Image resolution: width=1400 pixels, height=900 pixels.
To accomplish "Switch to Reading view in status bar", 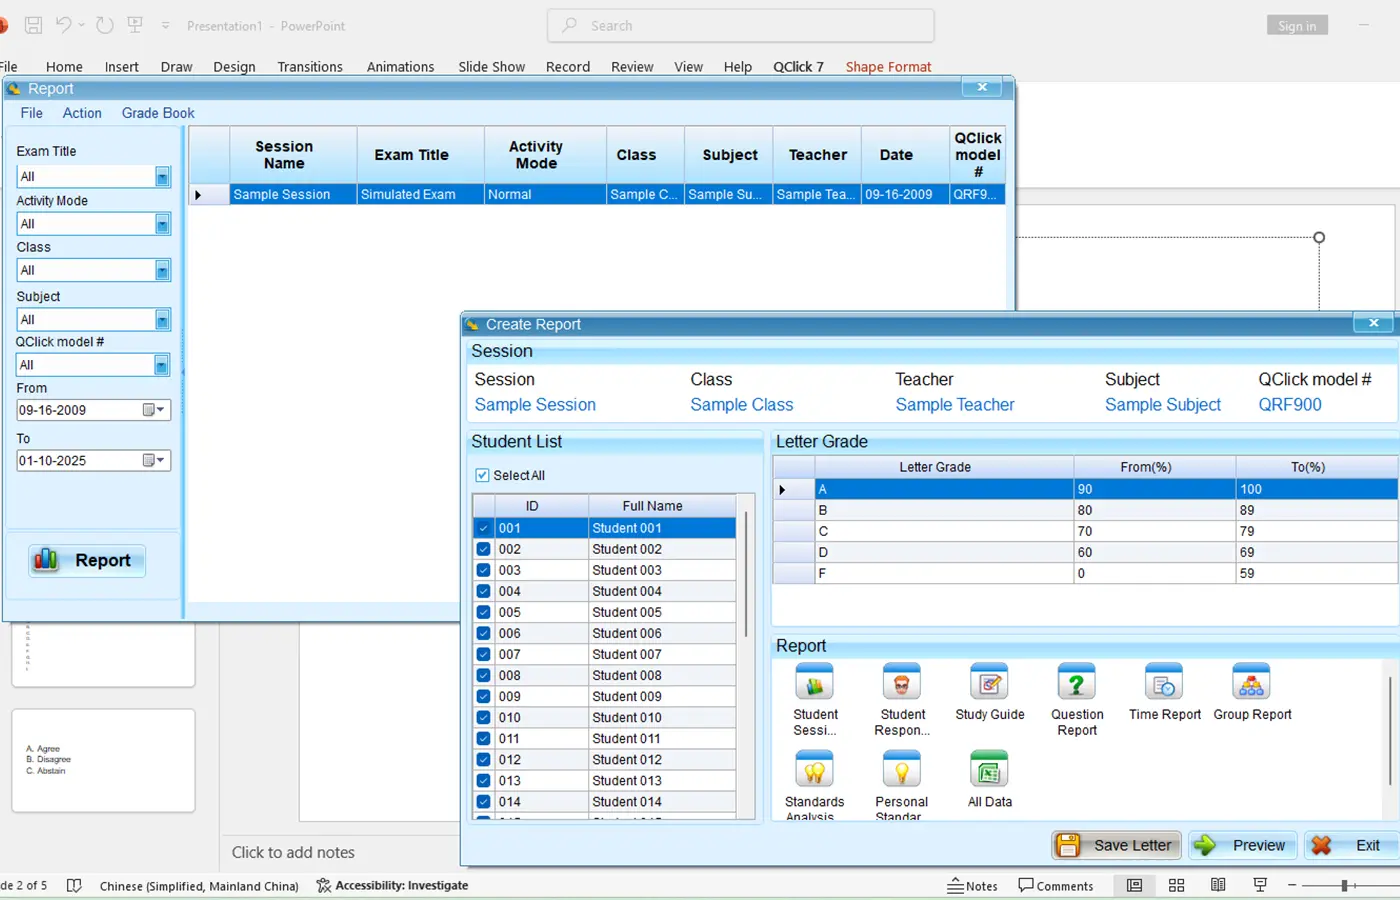I will [1218, 885].
